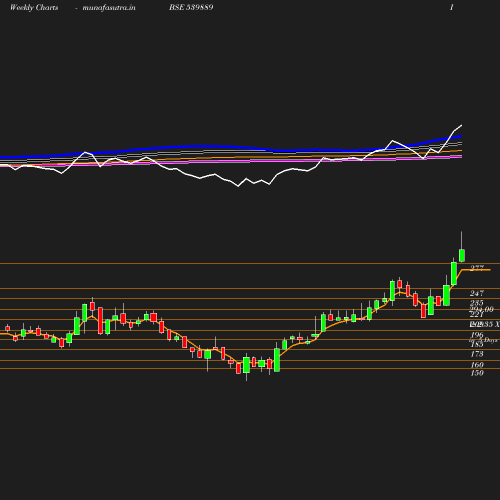Click the 'munafasutra.in' site label

click(x=109, y=7)
